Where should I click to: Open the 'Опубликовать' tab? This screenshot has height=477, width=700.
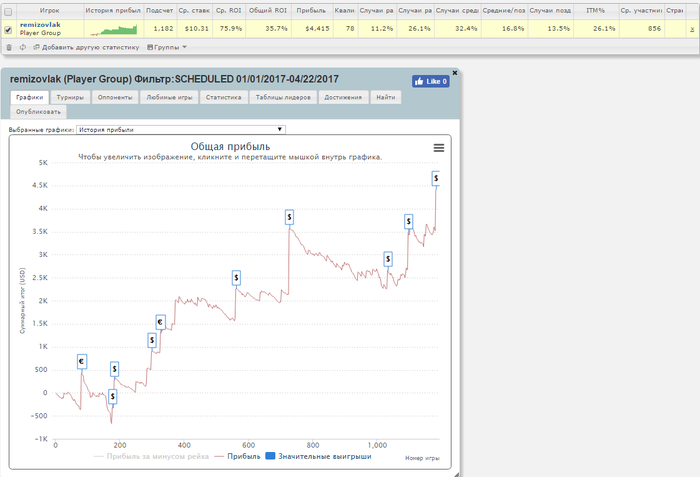click(38, 112)
